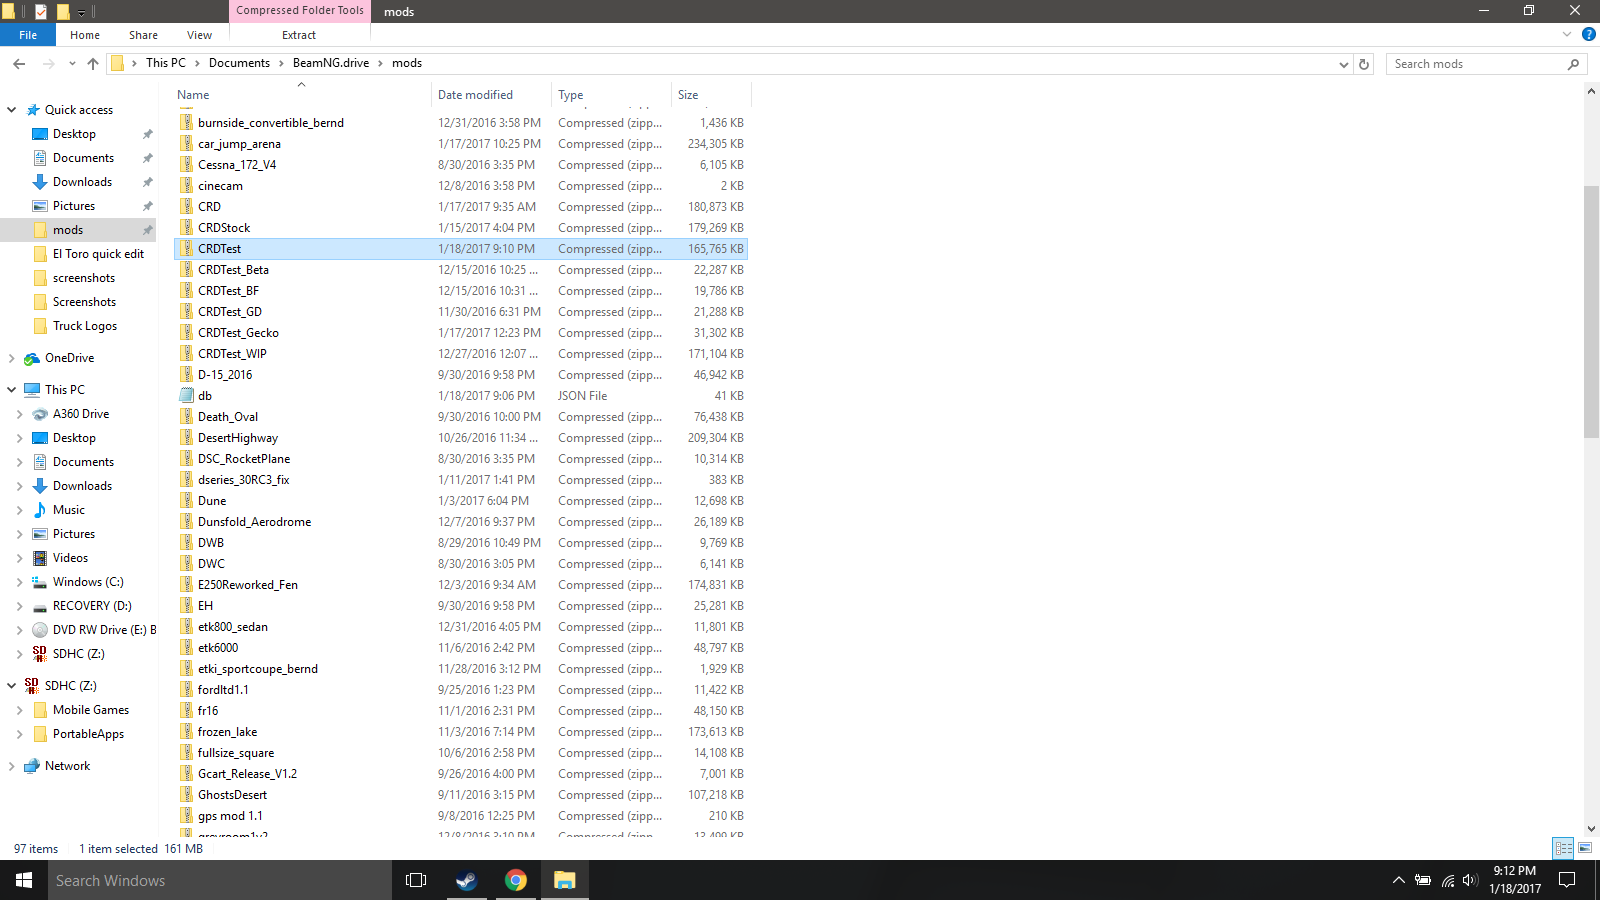
Task: Click the New Folder quick access icon
Action: pos(63,11)
